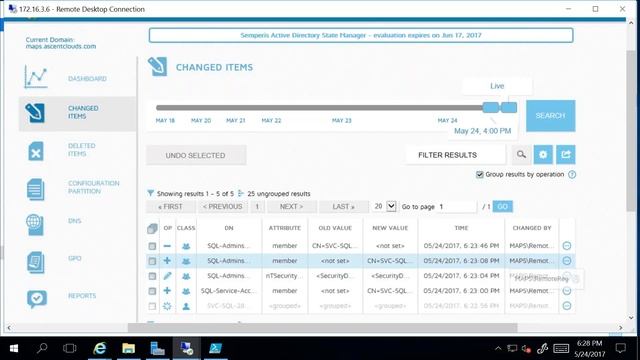Image resolution: width=640 pixels, height=360 pixels.
Task: Click the export results icon
Action: tap(566, 155)
